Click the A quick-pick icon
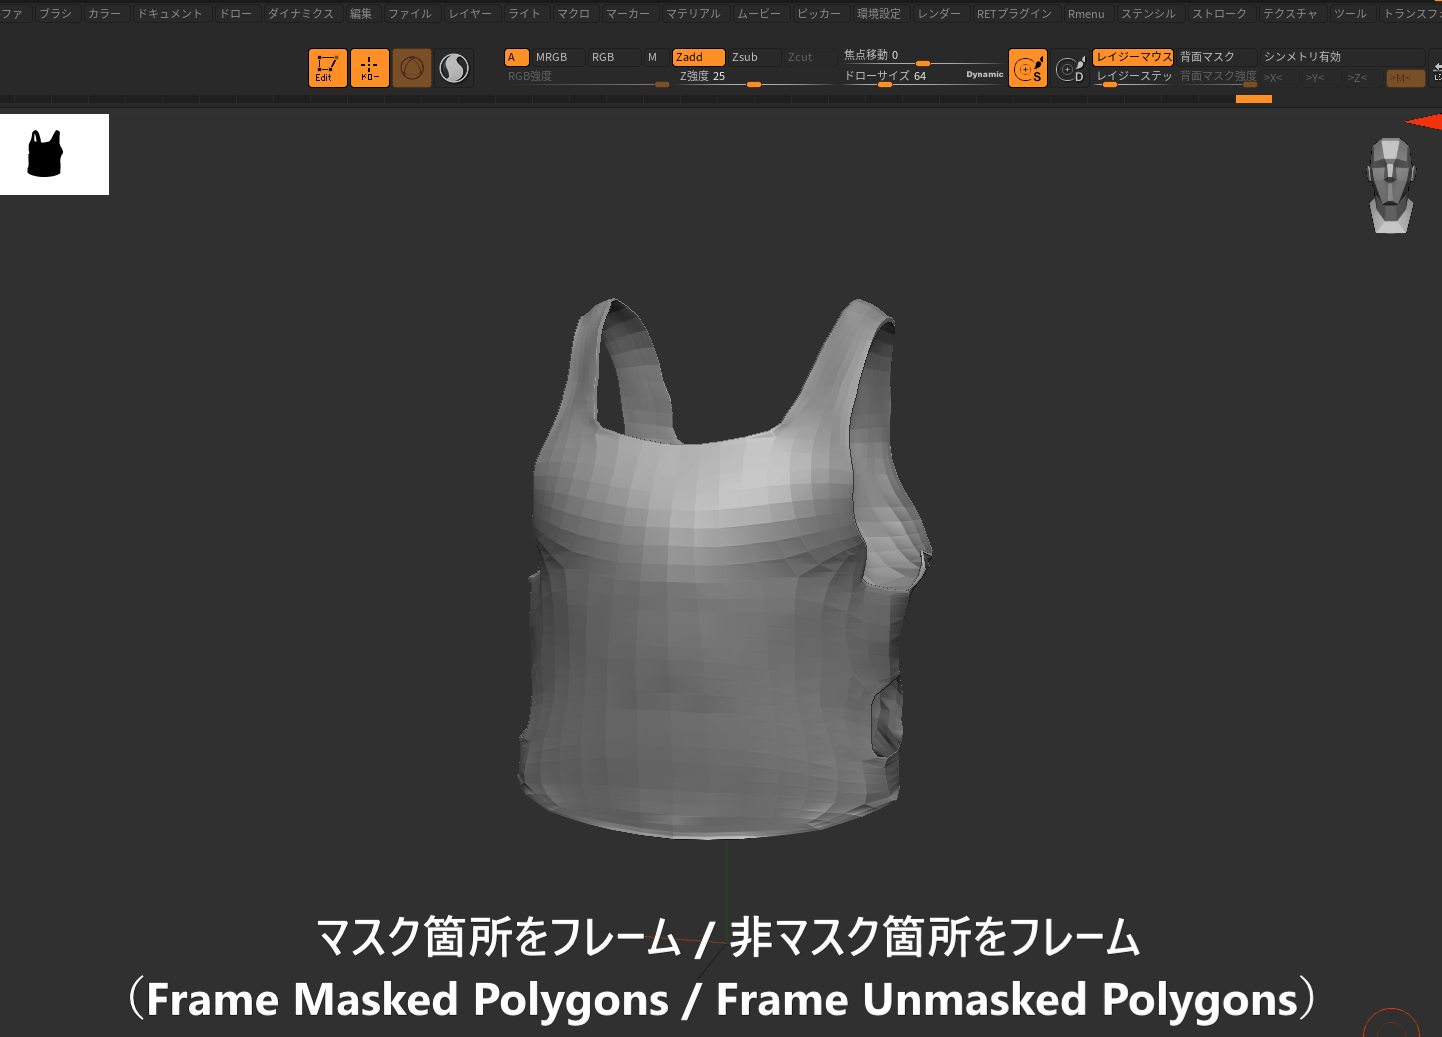Screen dimensions: 1442x1037 [515, 57]
